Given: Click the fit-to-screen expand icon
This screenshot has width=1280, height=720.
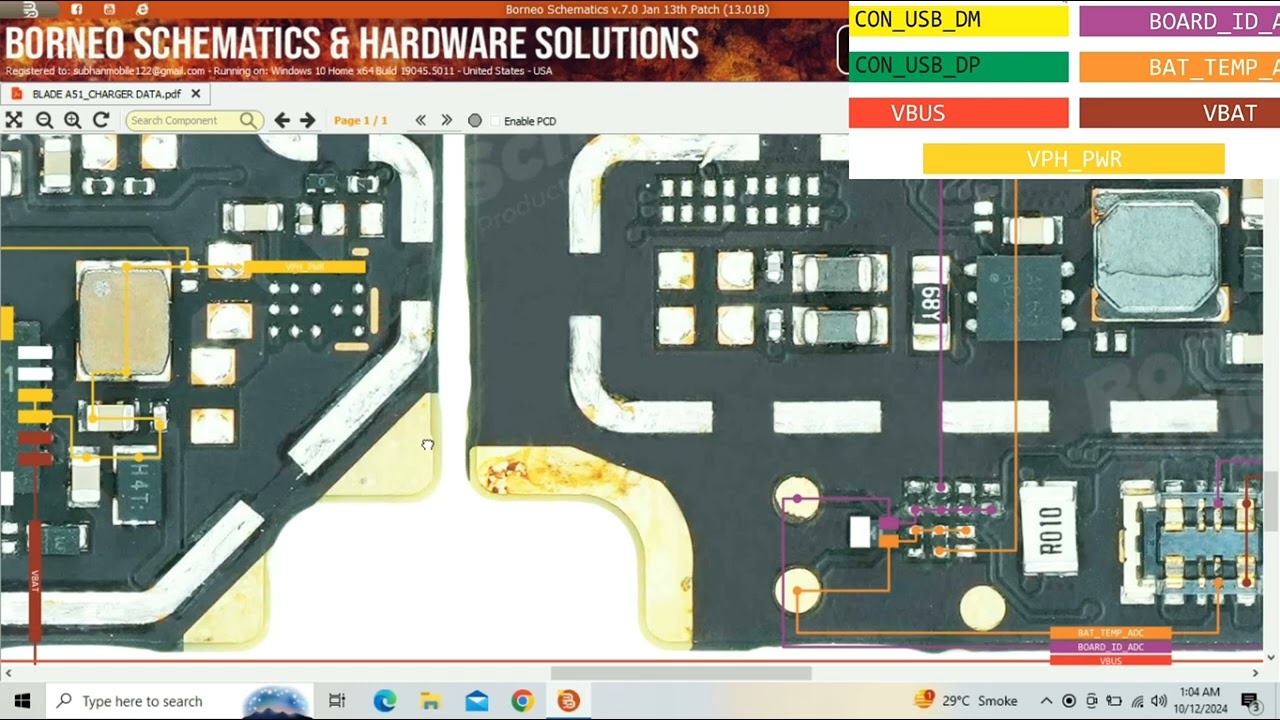Looking at the screenshot, I should click(x=14, y=120).
